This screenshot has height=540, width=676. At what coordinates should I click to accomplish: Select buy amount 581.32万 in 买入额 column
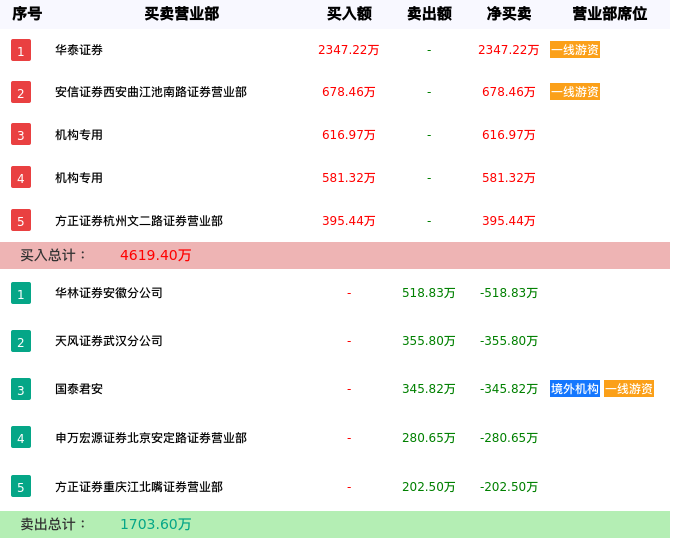(x=349, y=178)
